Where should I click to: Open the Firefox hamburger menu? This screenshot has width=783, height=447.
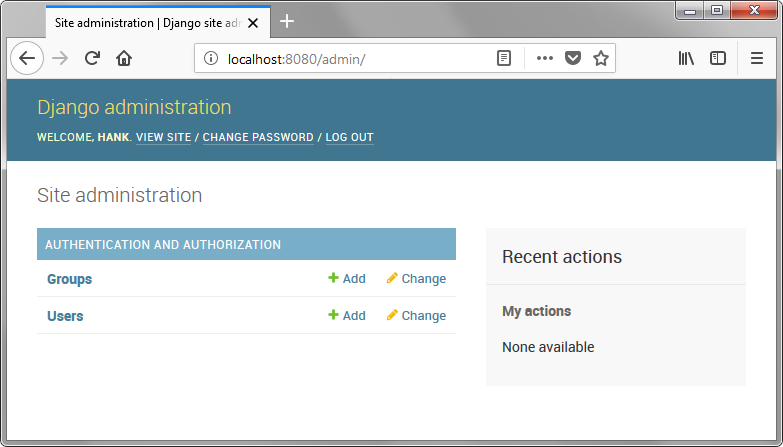pos(757,58)
